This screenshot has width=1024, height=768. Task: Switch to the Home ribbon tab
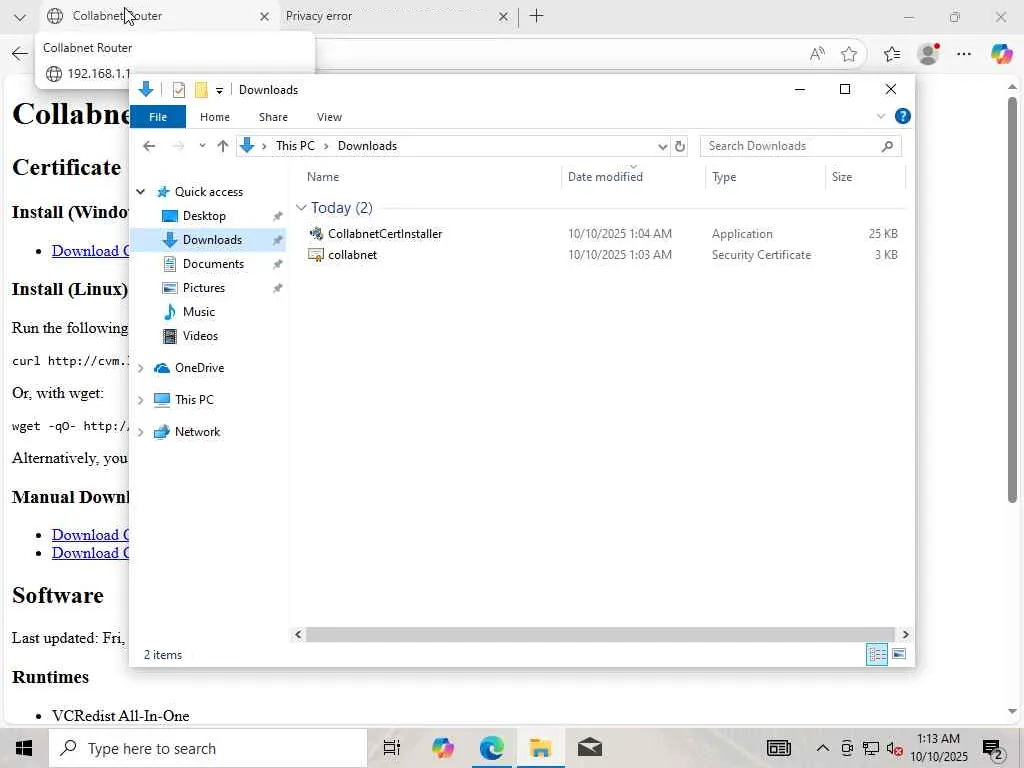(215, 117)
